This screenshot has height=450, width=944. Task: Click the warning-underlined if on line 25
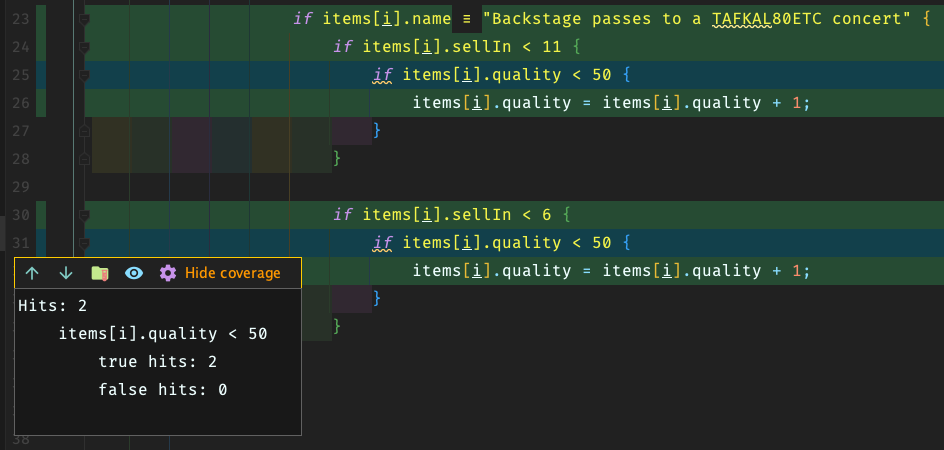(382, 75)
